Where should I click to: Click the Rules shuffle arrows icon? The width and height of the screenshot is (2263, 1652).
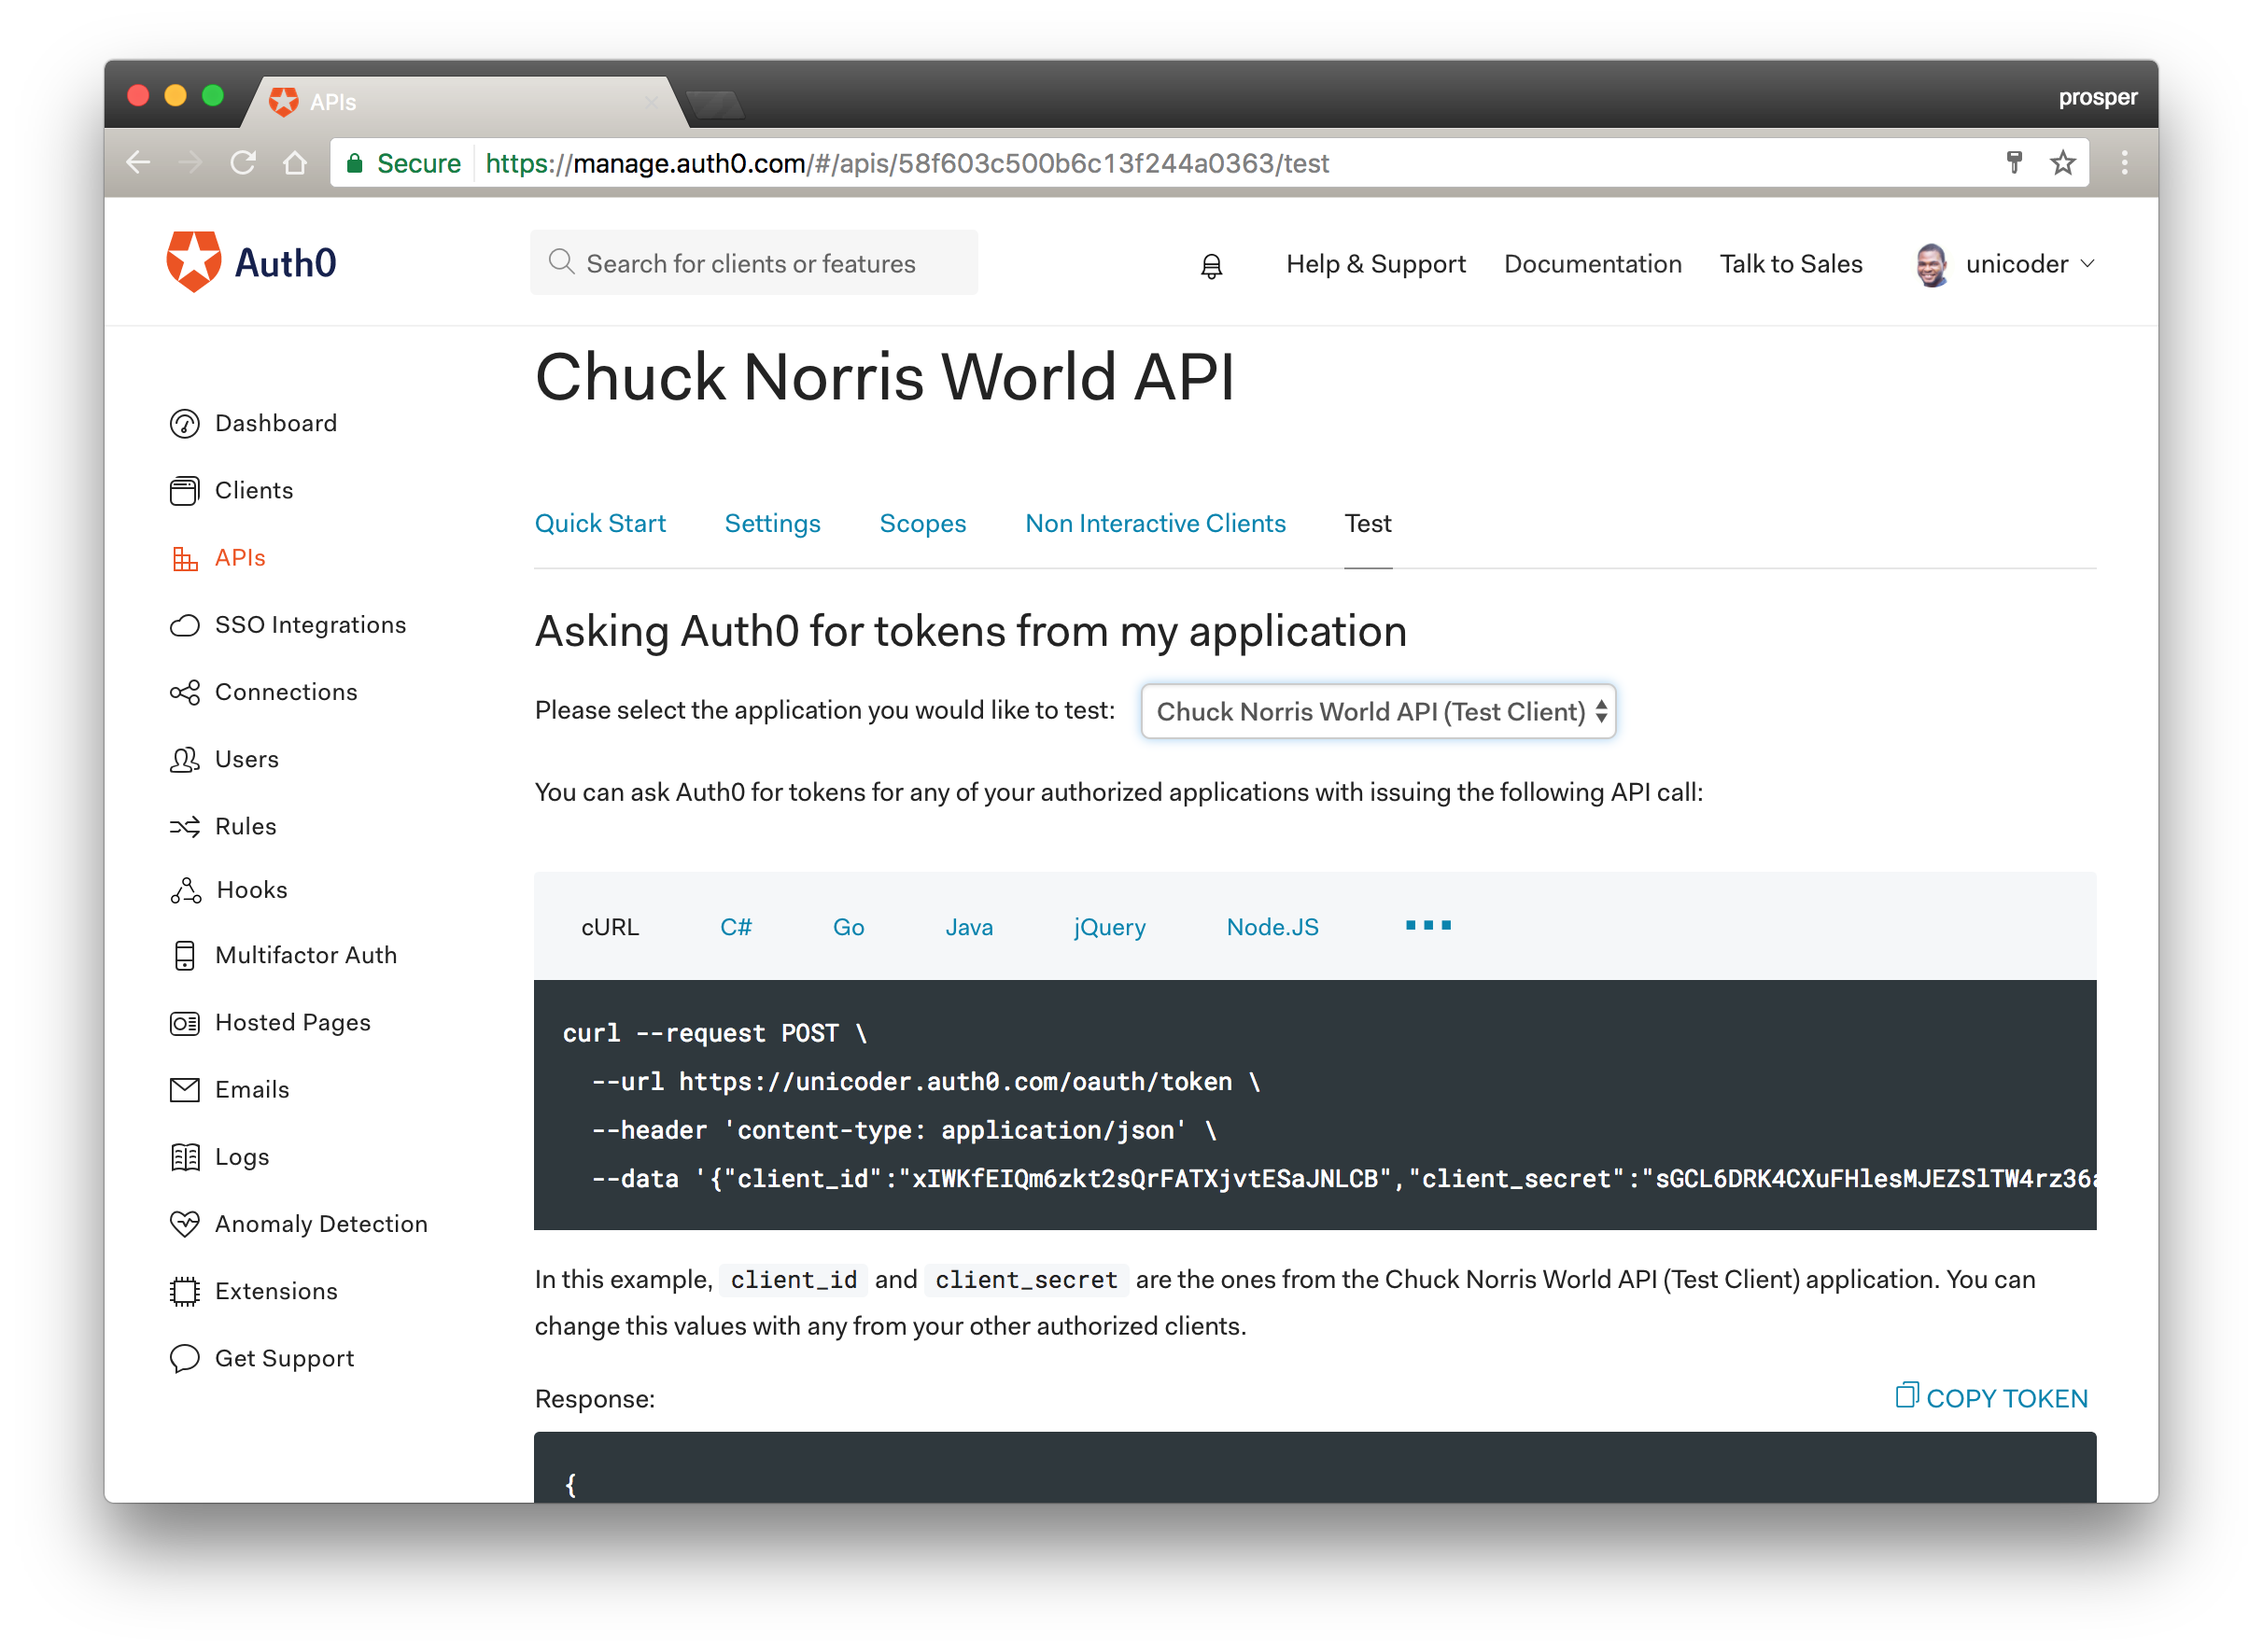pos(184,827)
